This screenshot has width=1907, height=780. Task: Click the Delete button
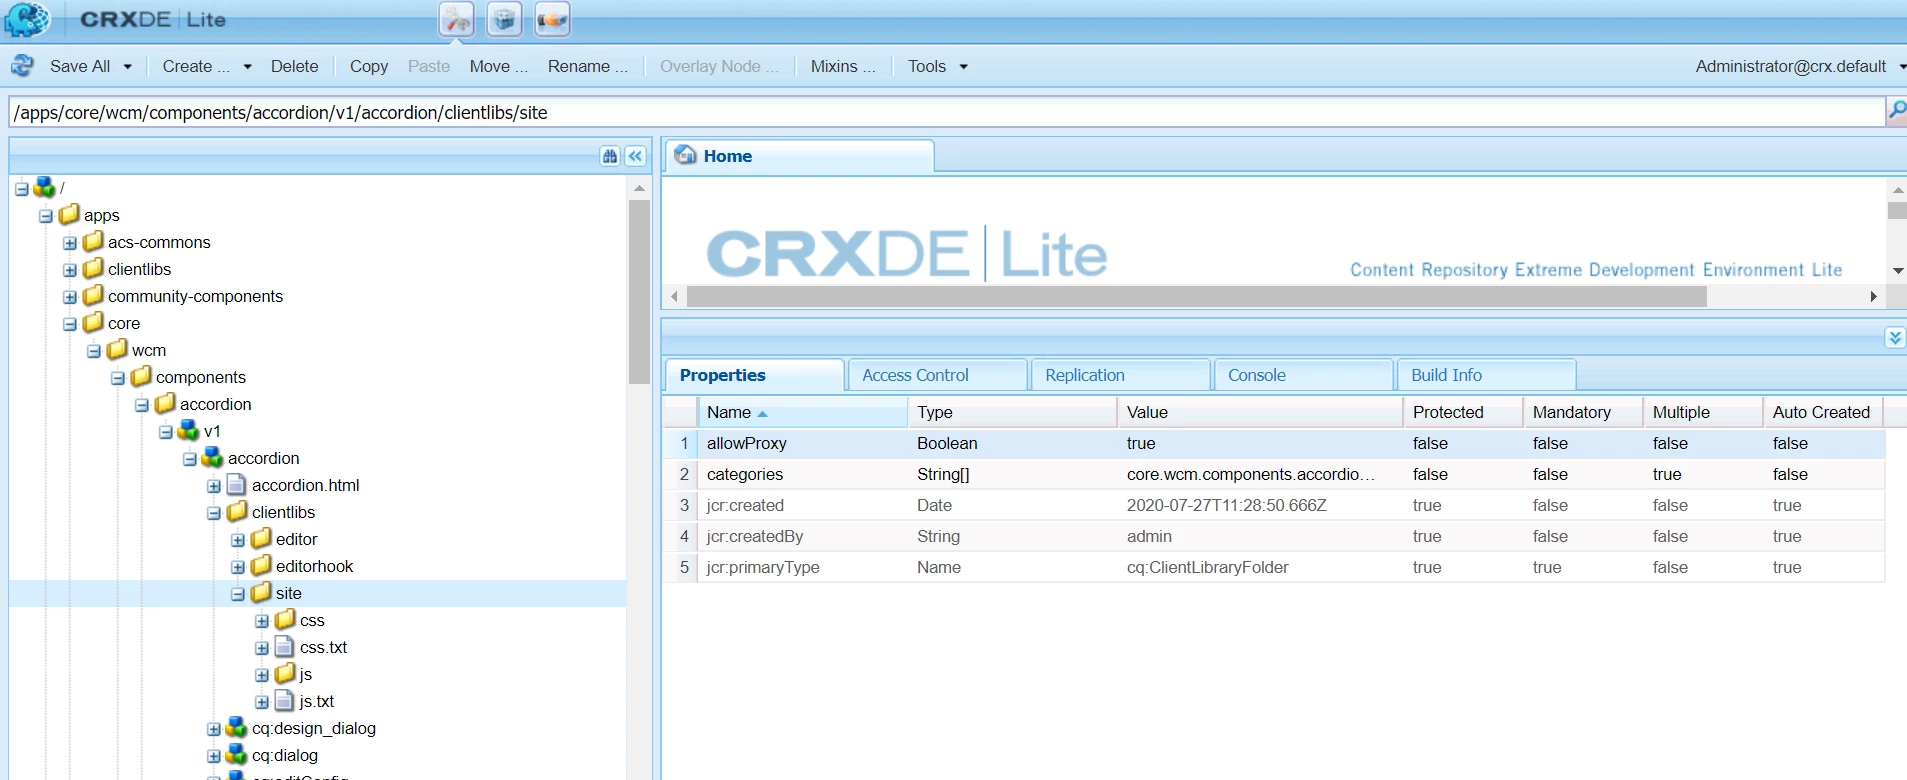pyautogui.click(x=294, y=66)
